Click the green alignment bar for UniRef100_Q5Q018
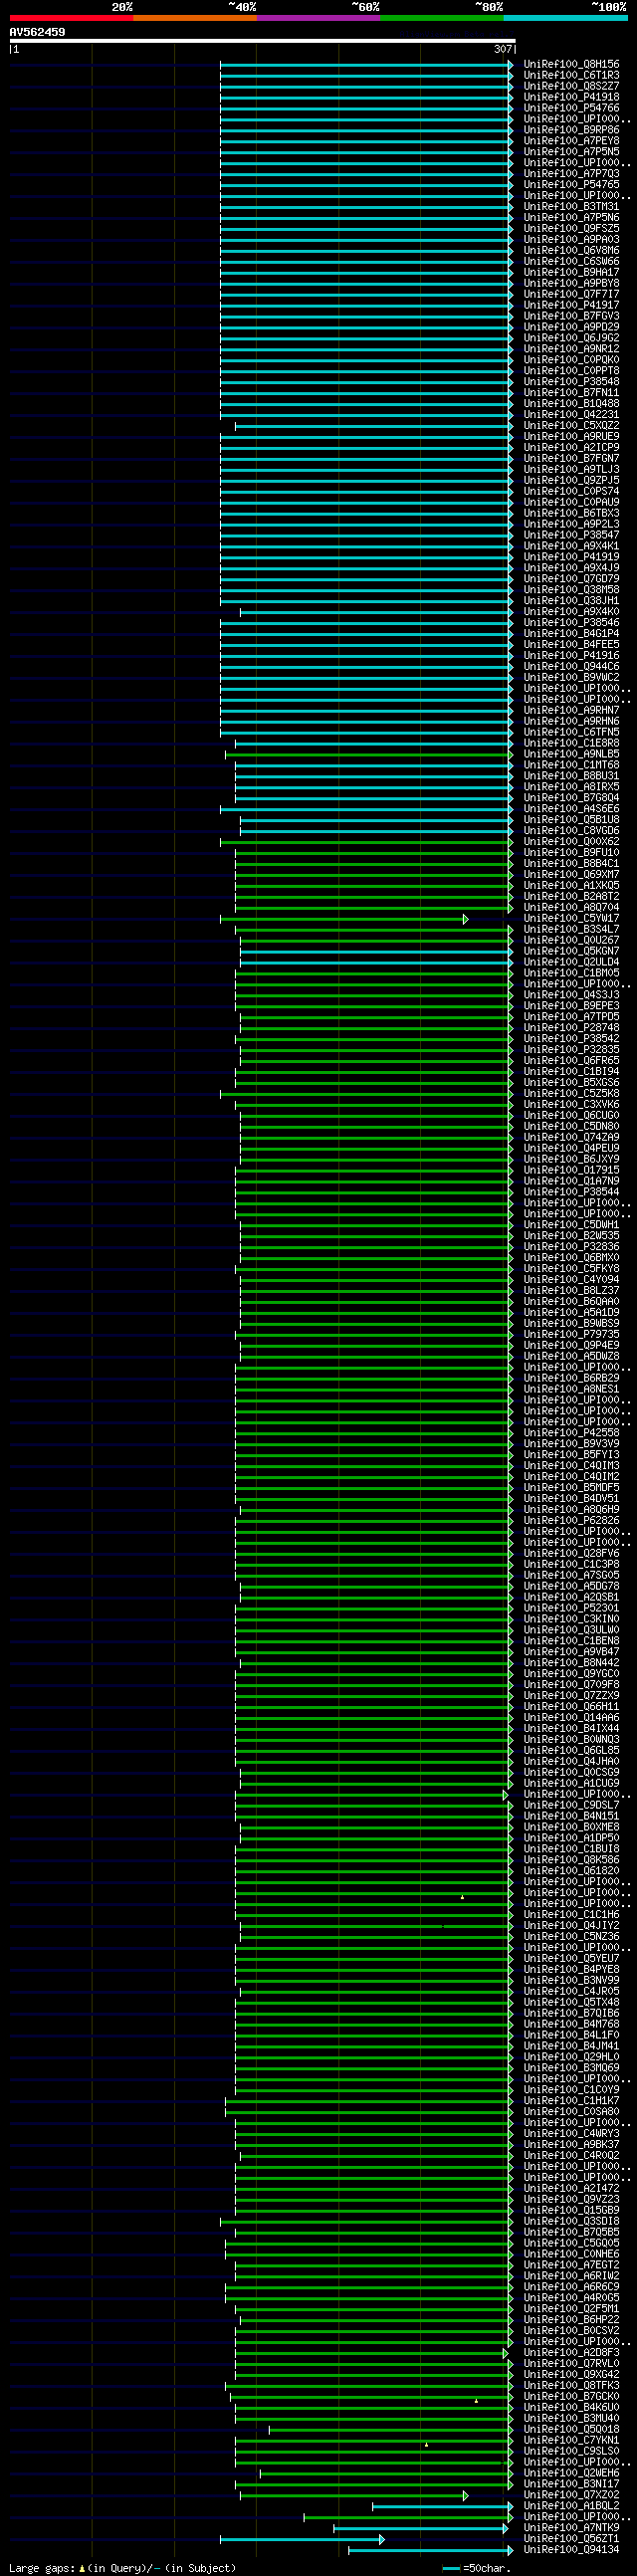Image resolution: width=637 pixels, height=2576 pixels. click(x=391, y=2430)
